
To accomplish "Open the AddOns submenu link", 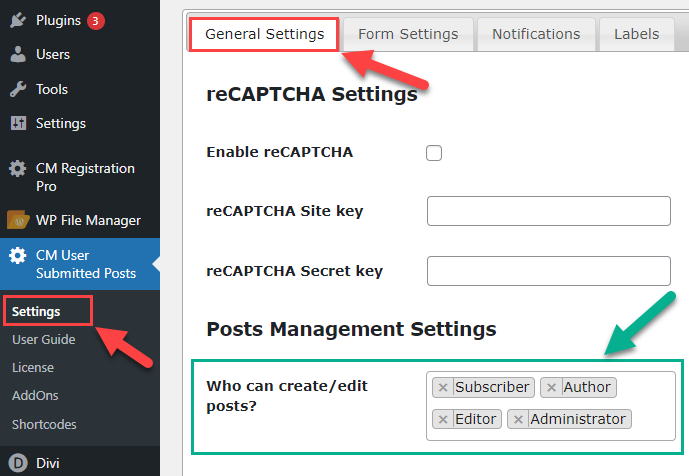I will pyautogui.click(x=35, y=396).
